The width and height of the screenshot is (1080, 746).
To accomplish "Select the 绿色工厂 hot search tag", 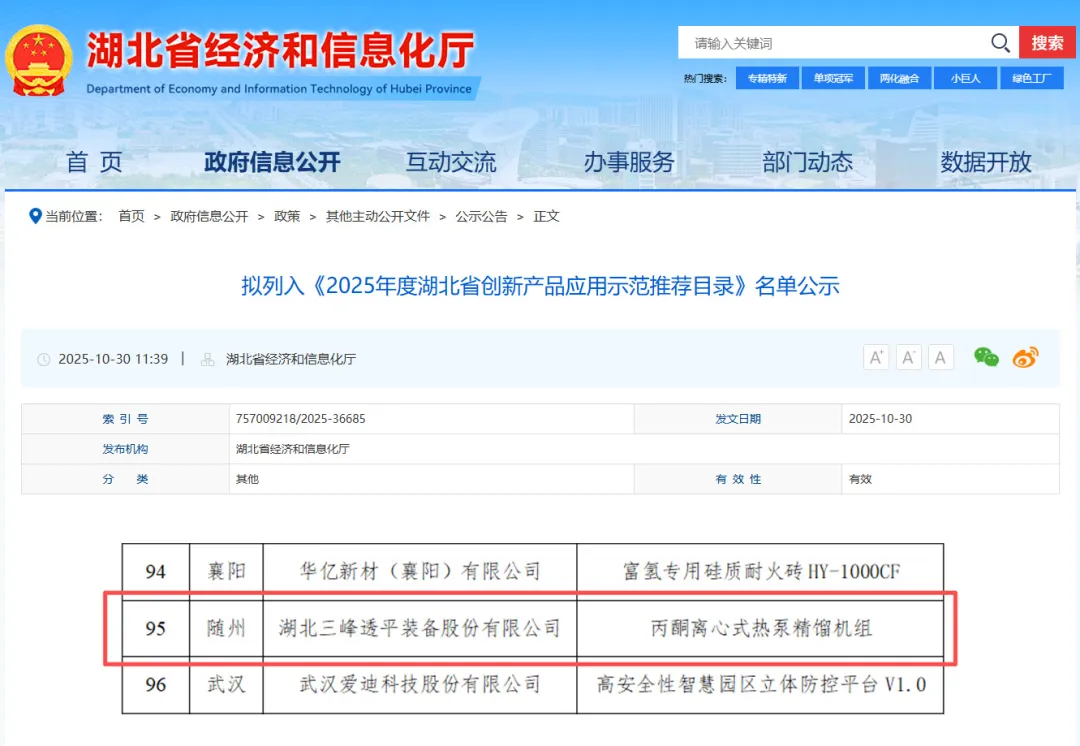I will tap(1031, 78).
